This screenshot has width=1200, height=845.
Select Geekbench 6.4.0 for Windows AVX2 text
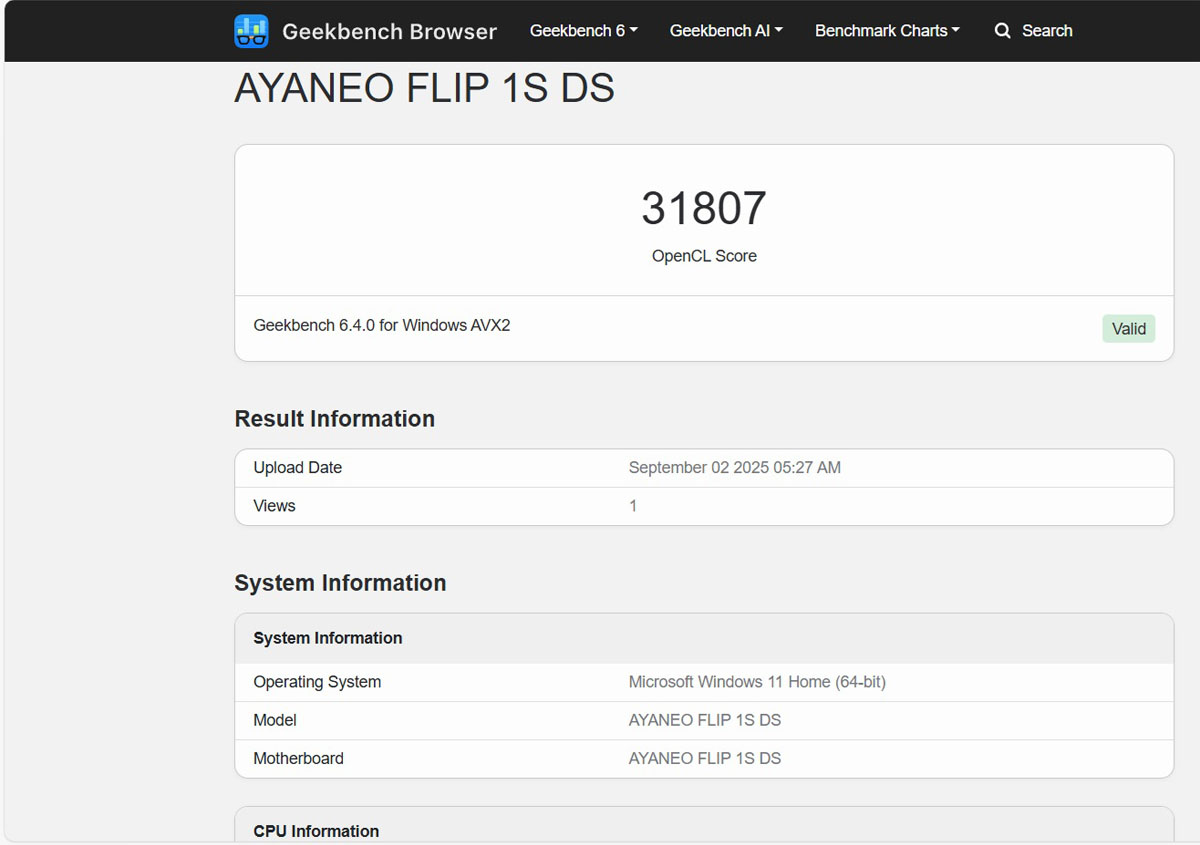point(382,325)
